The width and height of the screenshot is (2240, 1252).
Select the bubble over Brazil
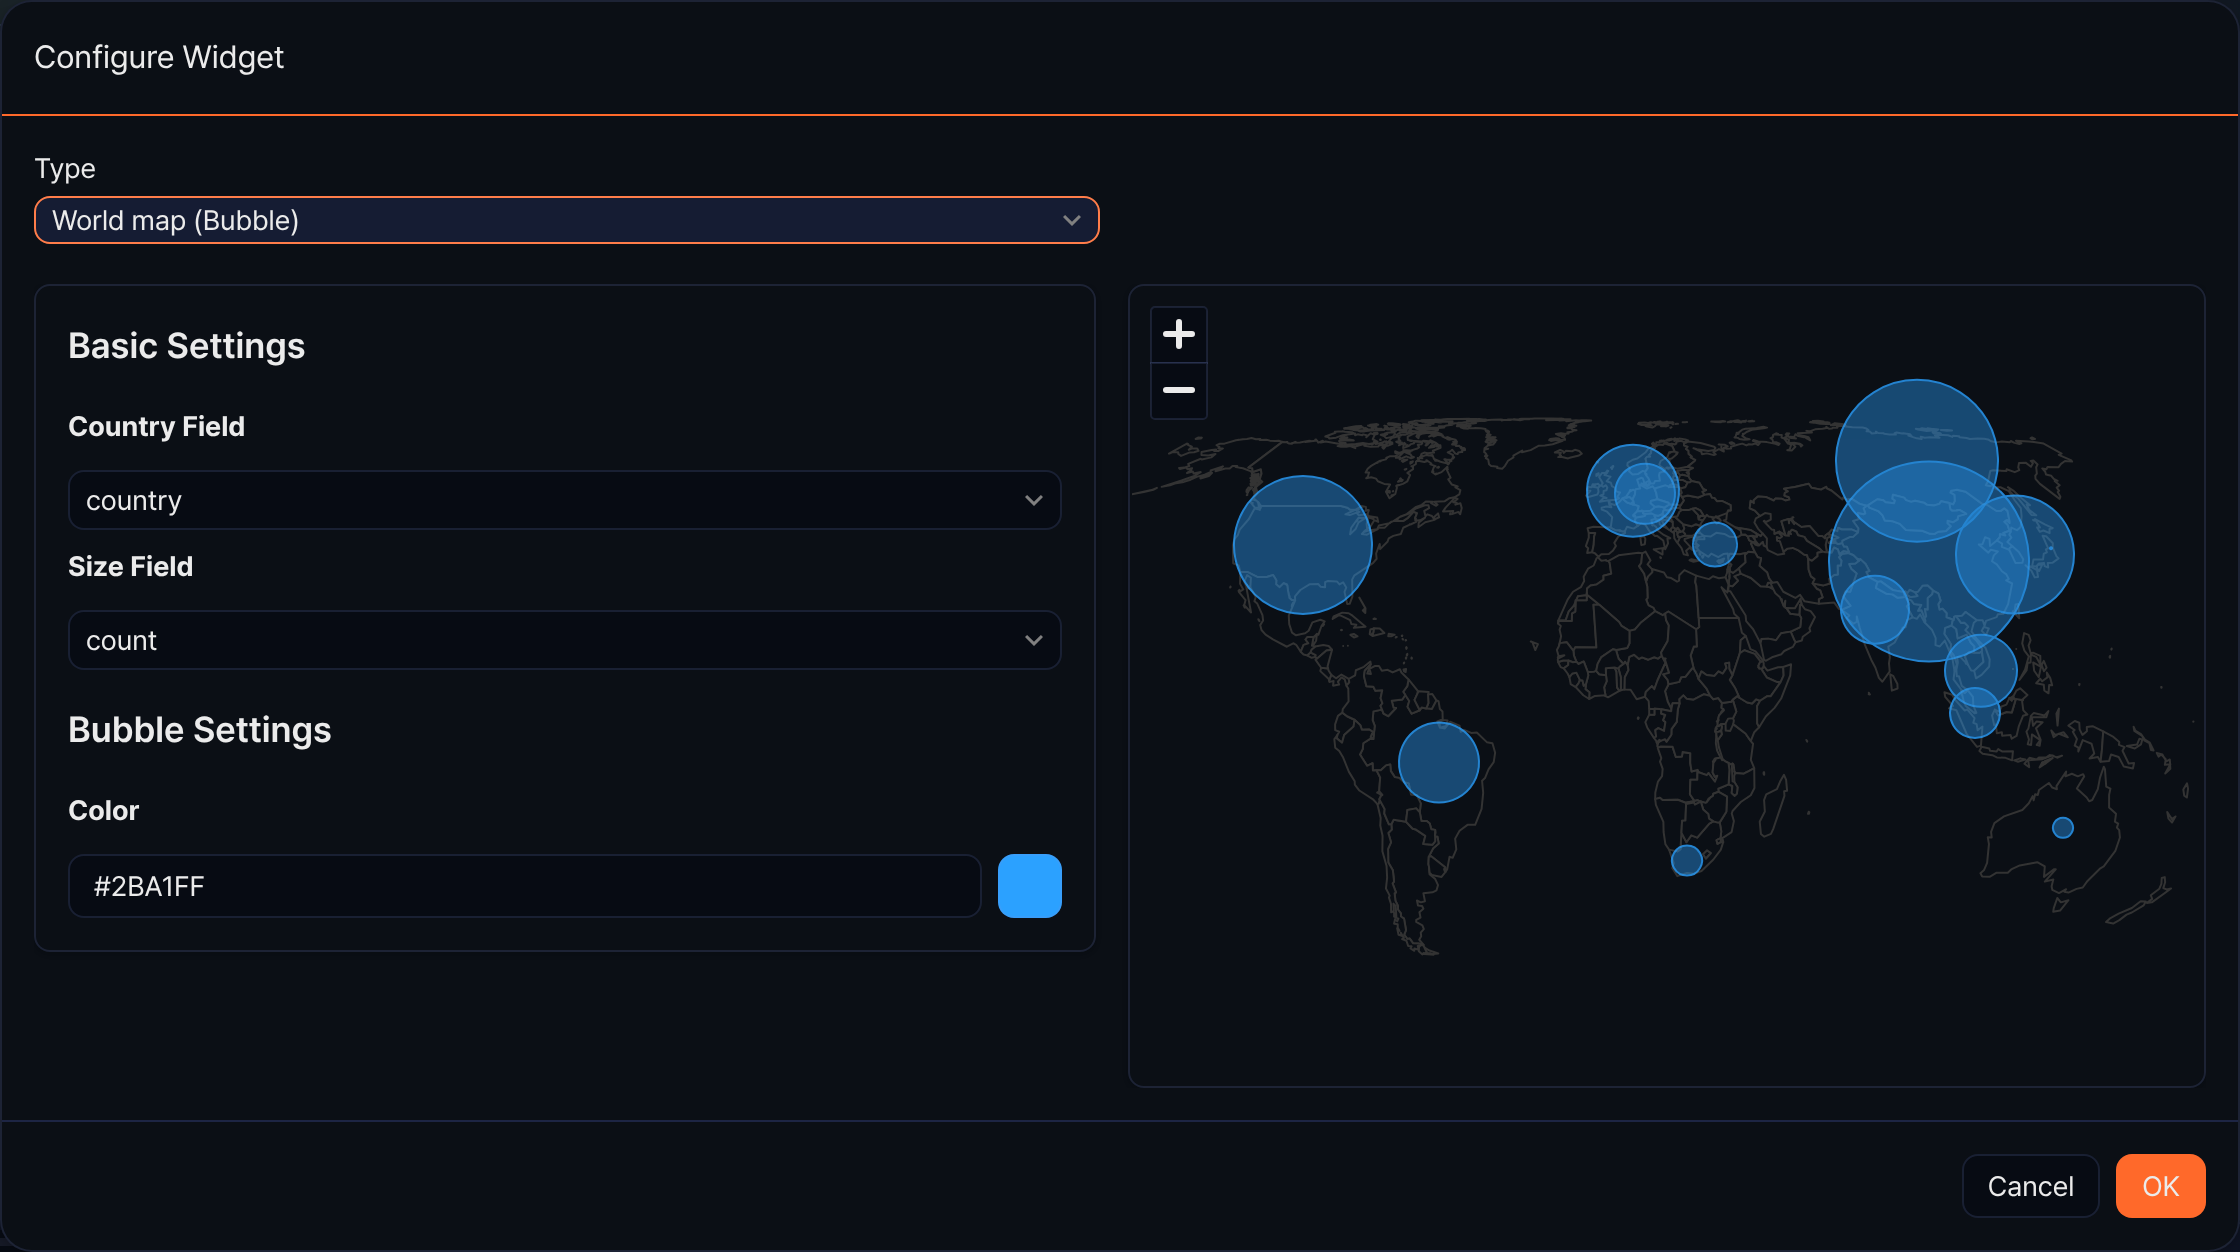click(x=1439, y=762)
